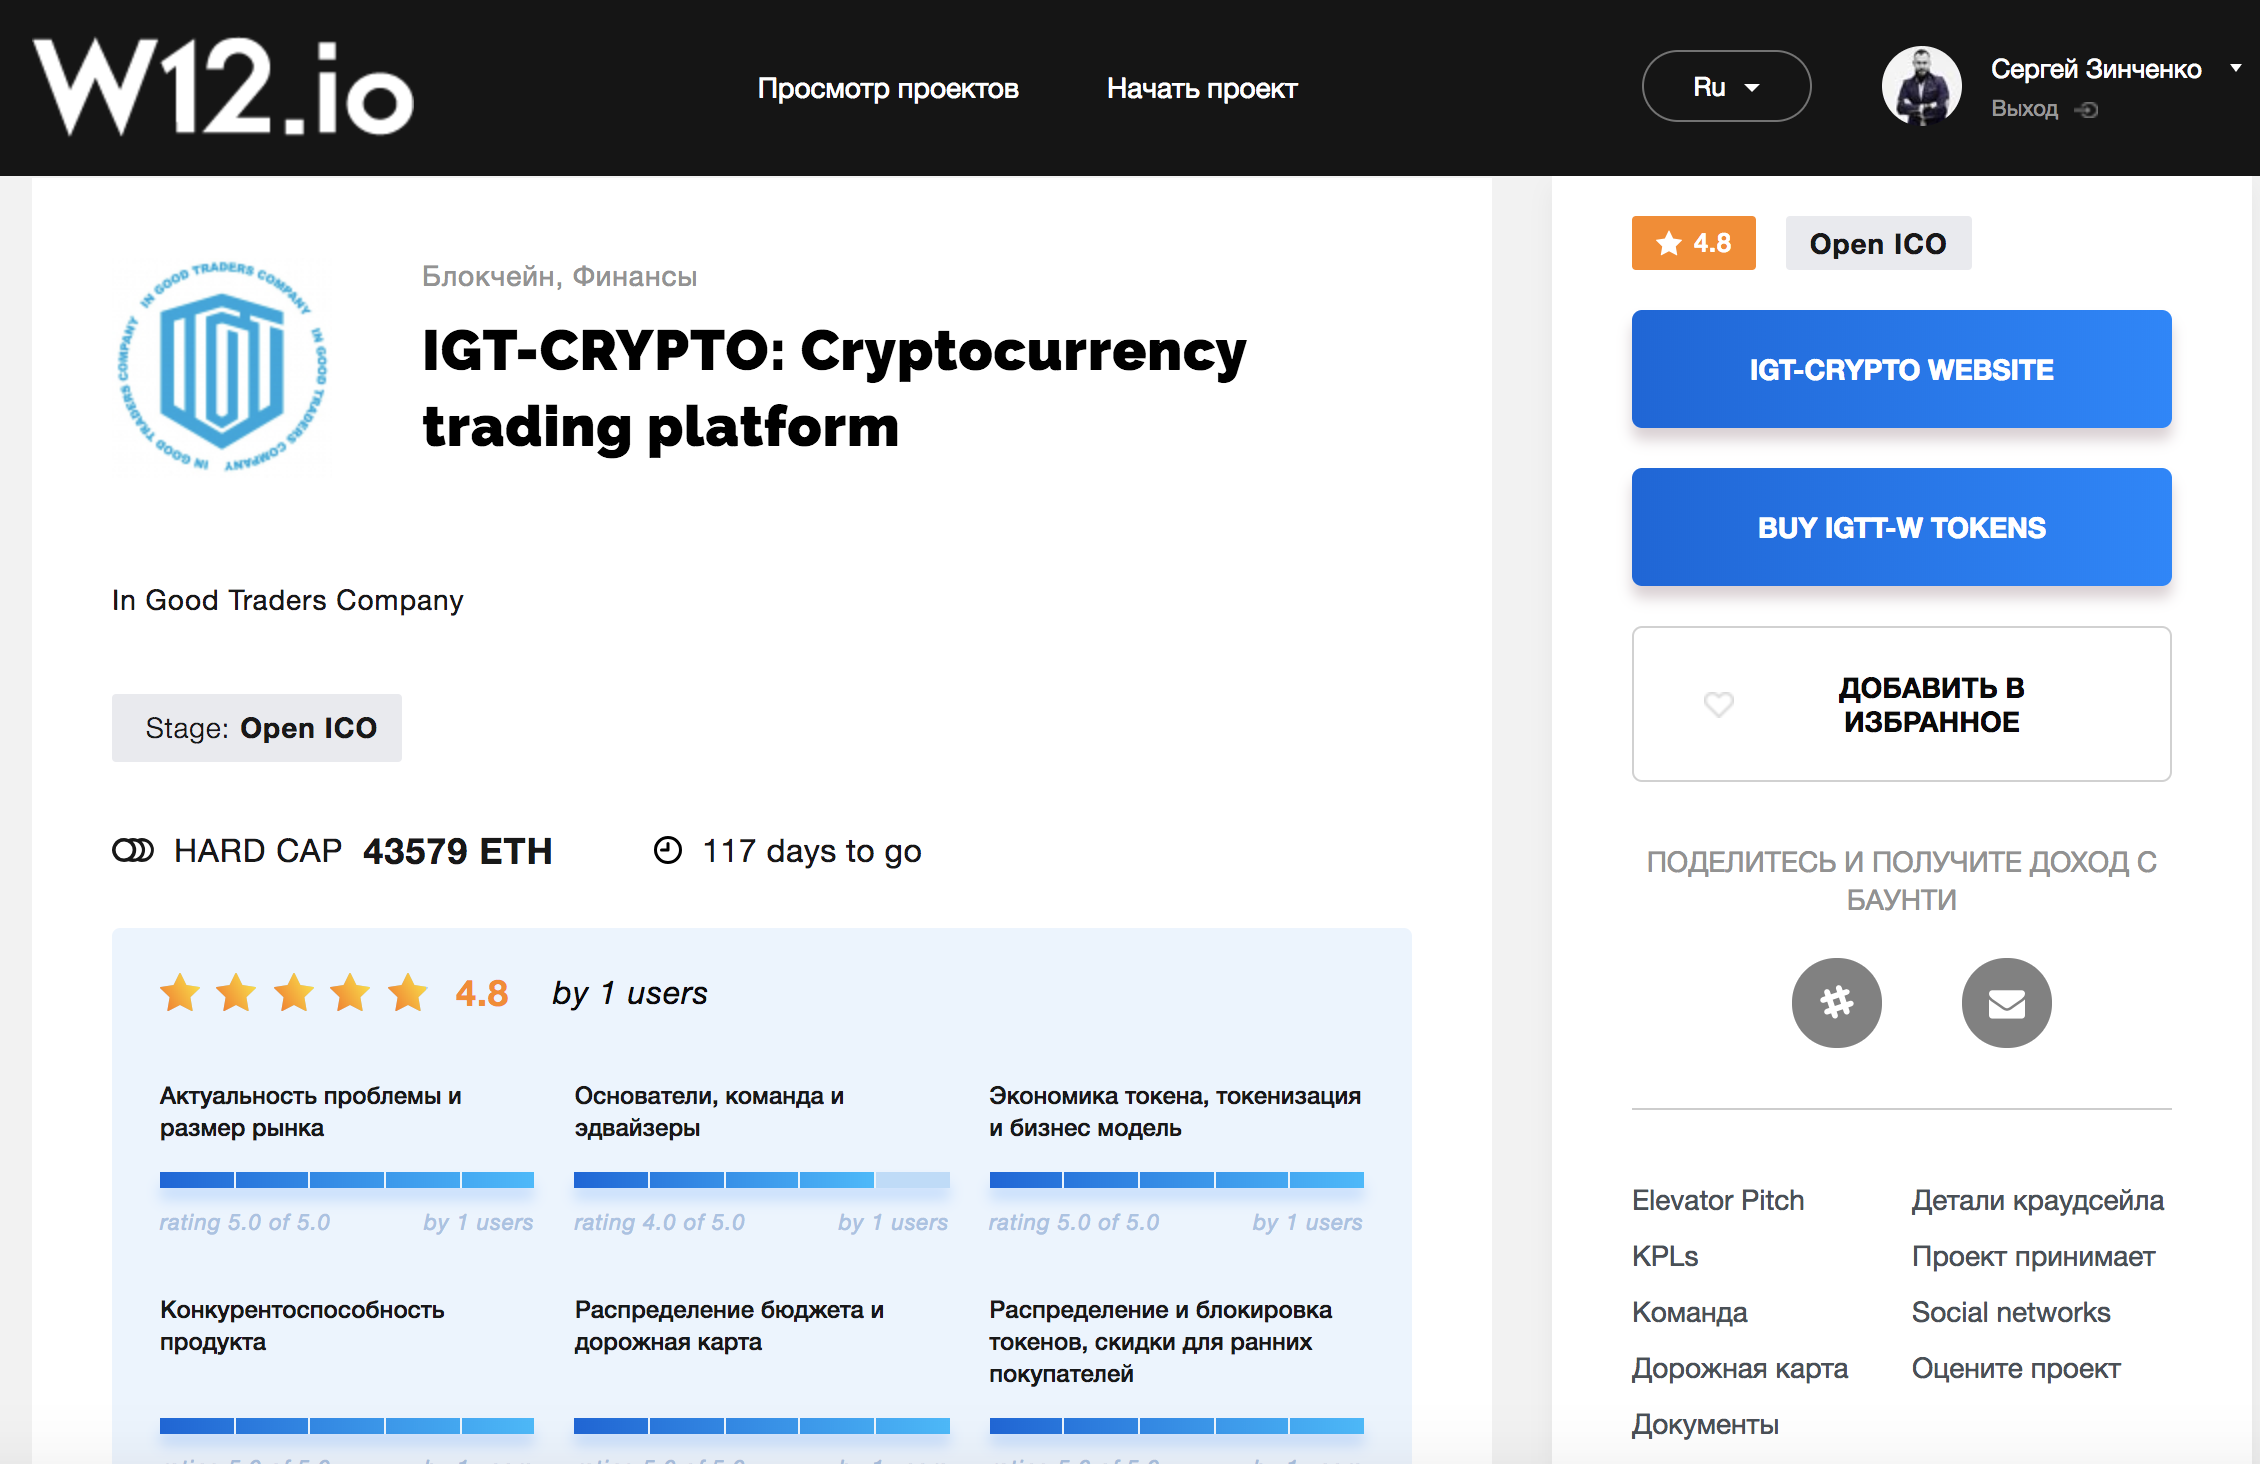Click the orange 4.8 star rating badge
This screenshot has width=2260, height=1464.
point(1693,243)
